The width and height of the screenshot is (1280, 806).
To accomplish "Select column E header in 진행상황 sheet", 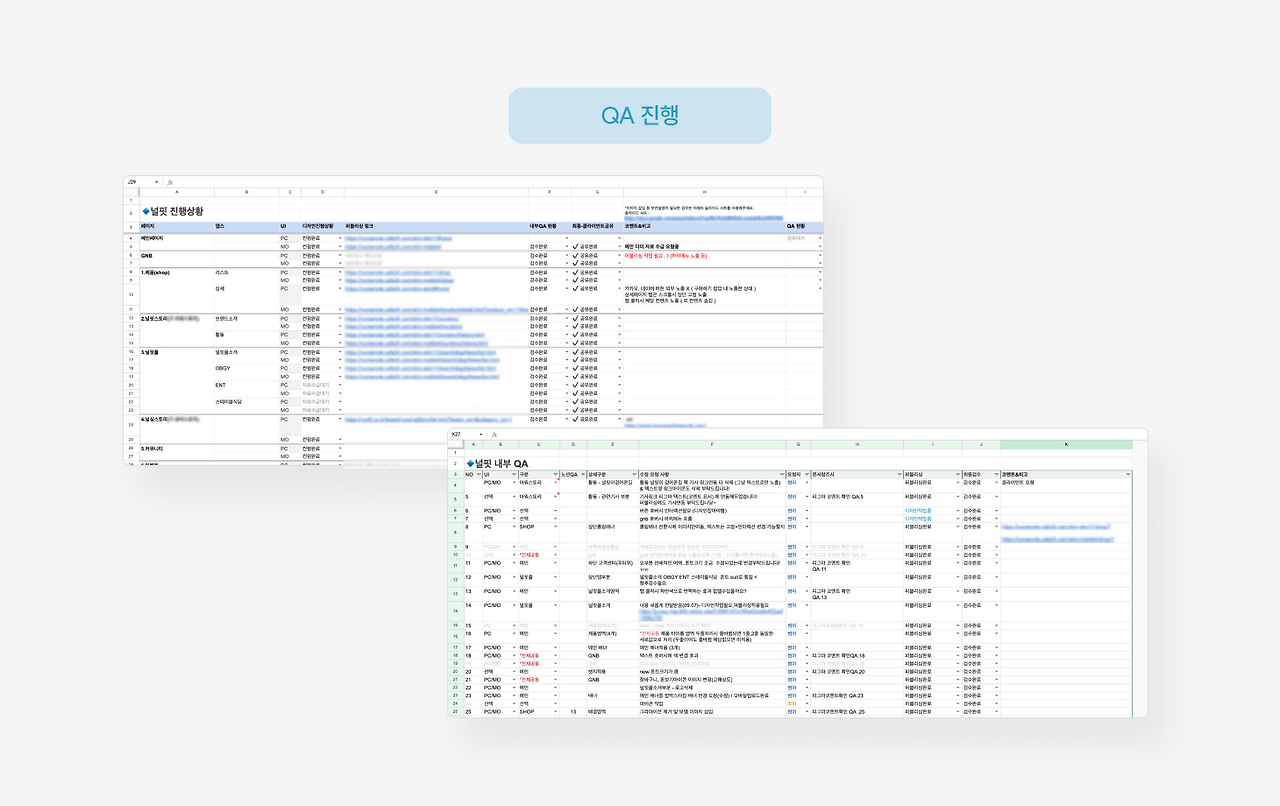I will [x=436, y=191].
